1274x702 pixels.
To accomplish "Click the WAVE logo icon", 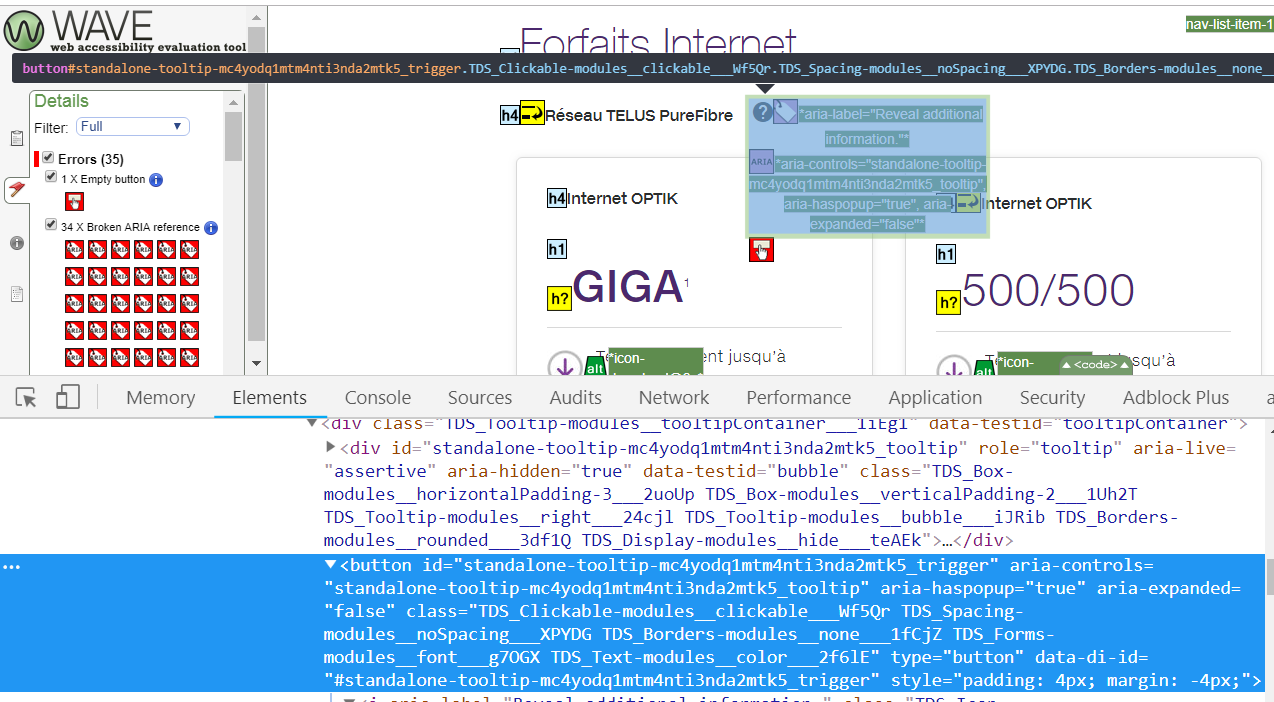I will click(26, 30).
